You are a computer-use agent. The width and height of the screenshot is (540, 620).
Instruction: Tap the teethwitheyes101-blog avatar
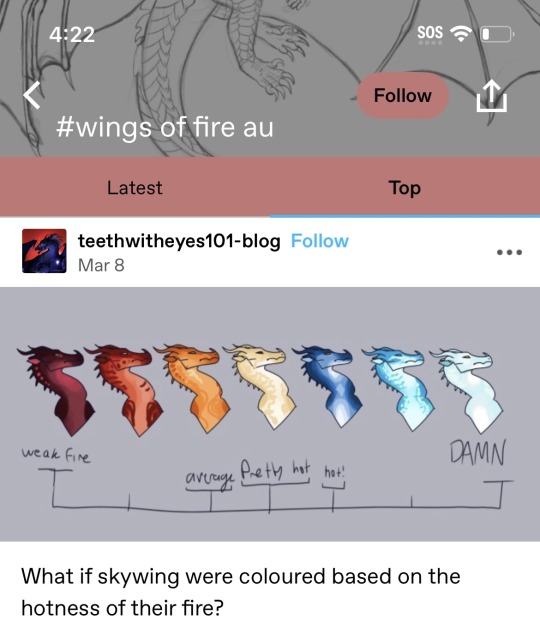44,251
